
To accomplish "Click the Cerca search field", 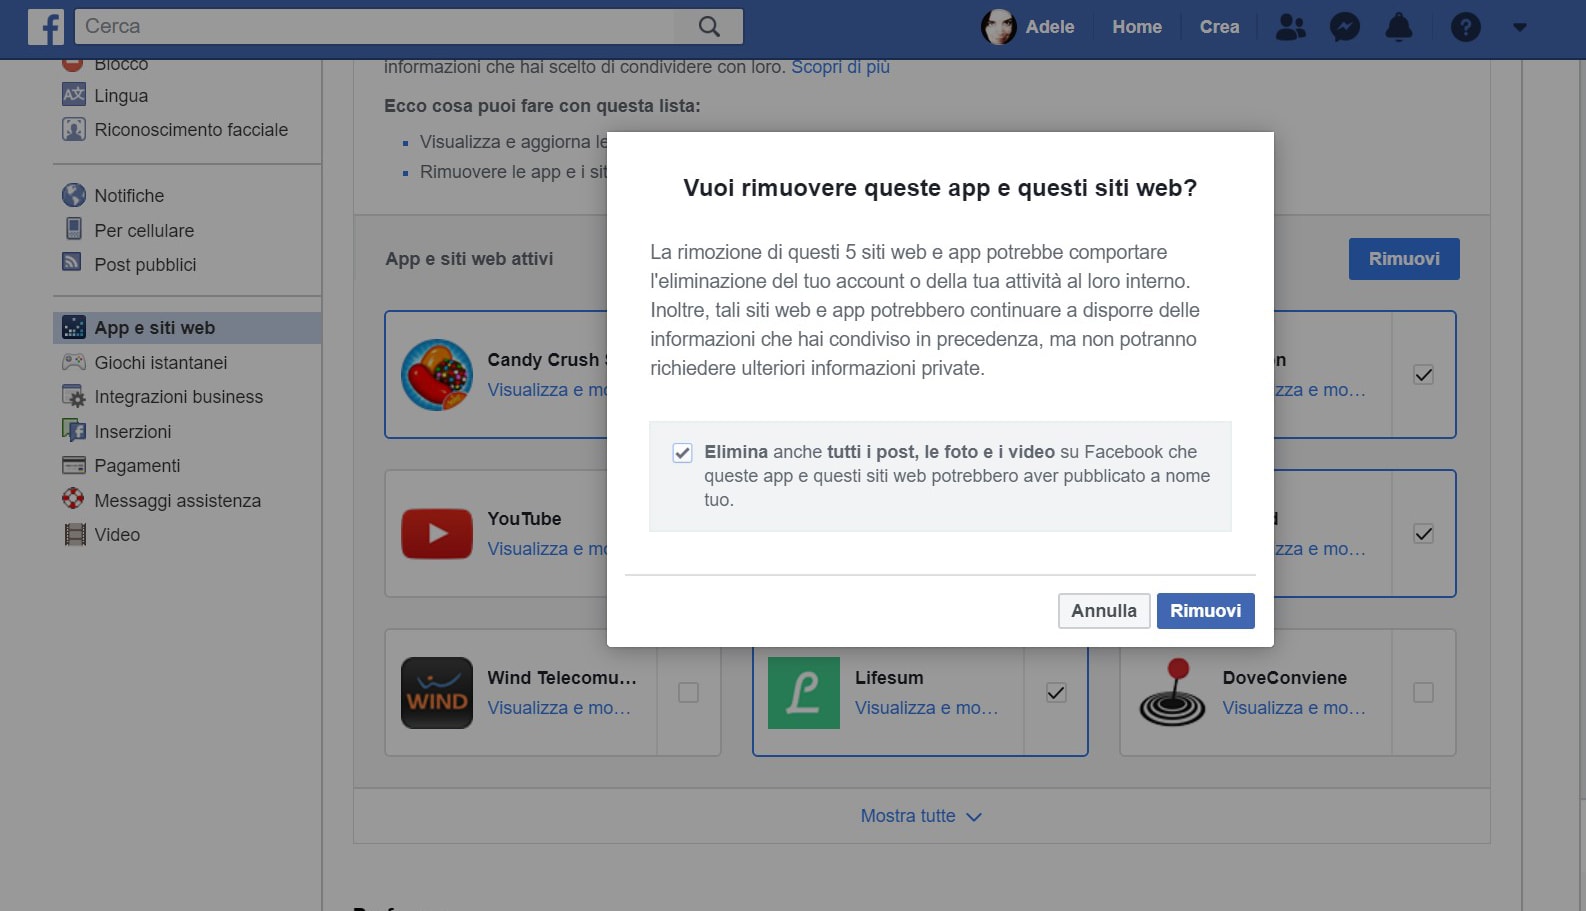I will [x=375, y=27].
